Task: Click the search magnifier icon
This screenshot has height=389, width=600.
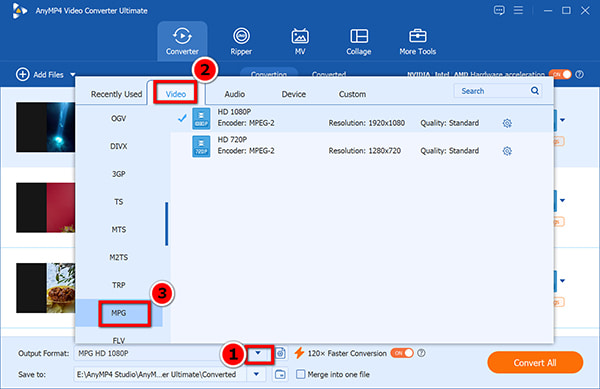Action: pos(535,91)
